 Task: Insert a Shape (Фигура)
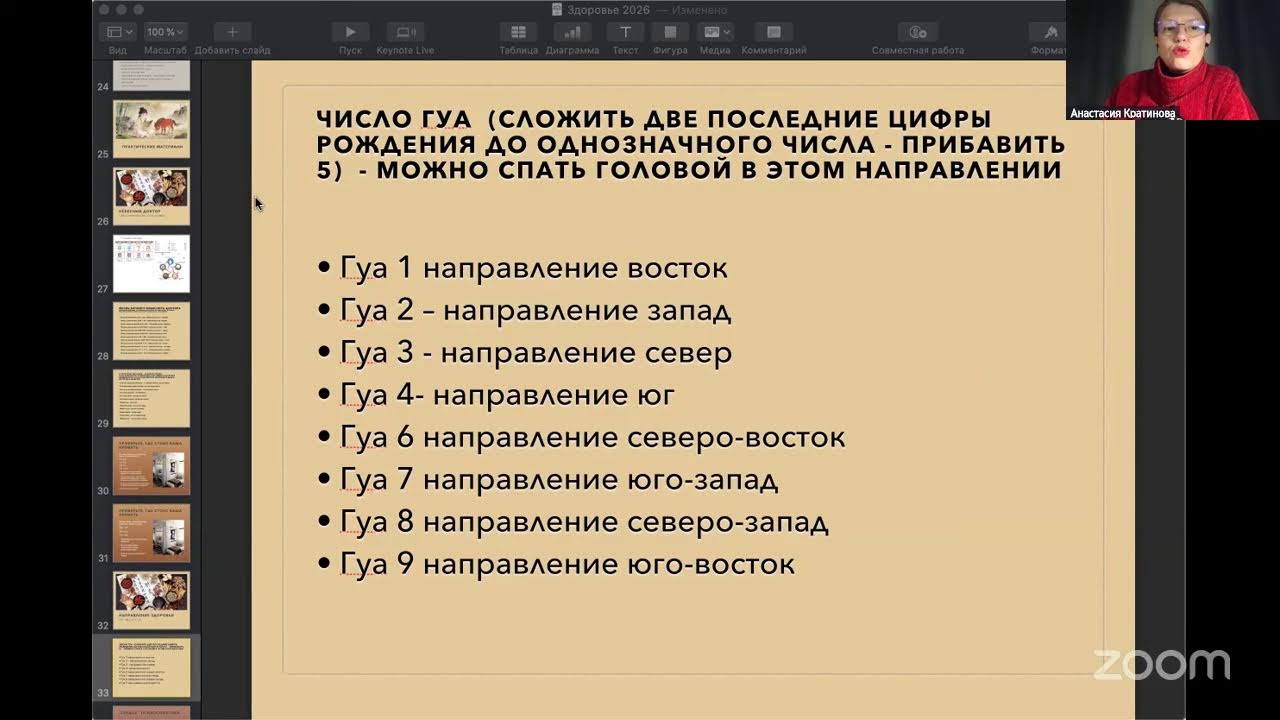coord(670,32)
